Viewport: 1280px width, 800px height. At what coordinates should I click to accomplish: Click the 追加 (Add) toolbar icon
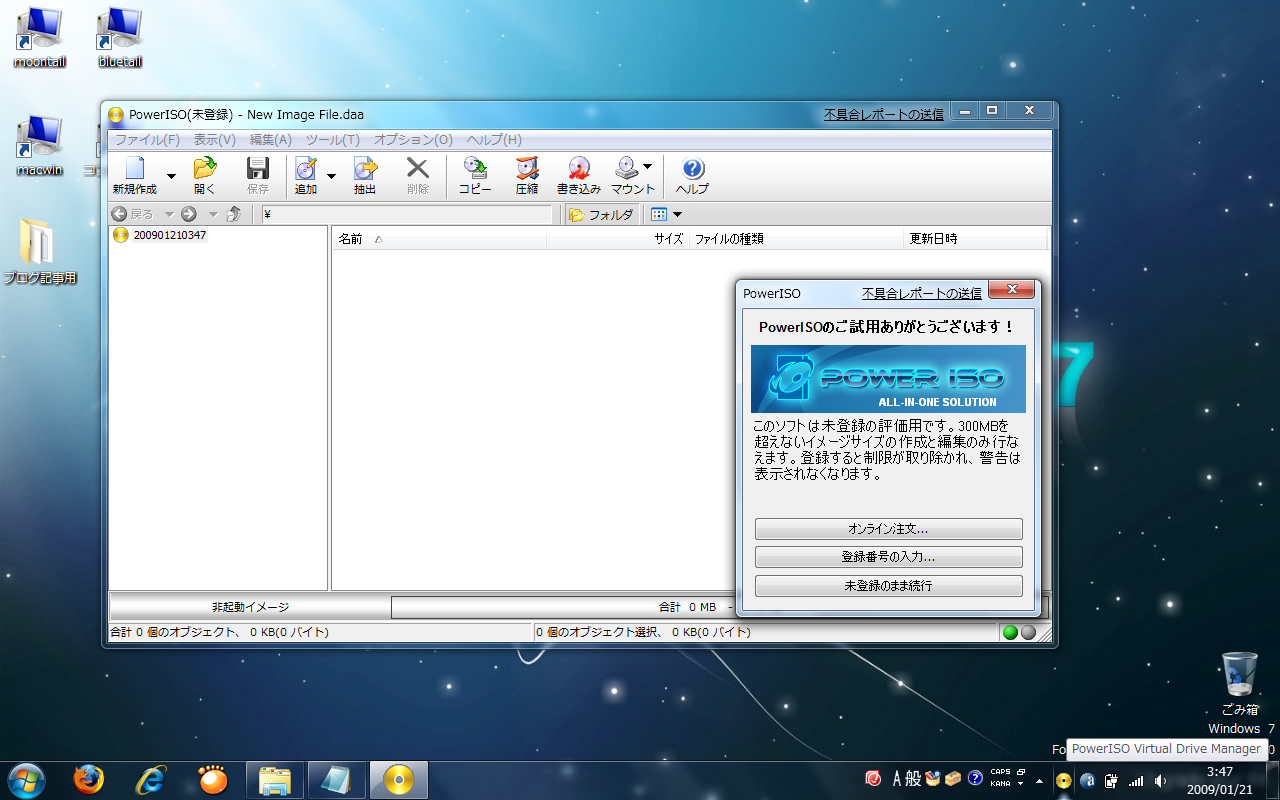click(x=306, y=169)
